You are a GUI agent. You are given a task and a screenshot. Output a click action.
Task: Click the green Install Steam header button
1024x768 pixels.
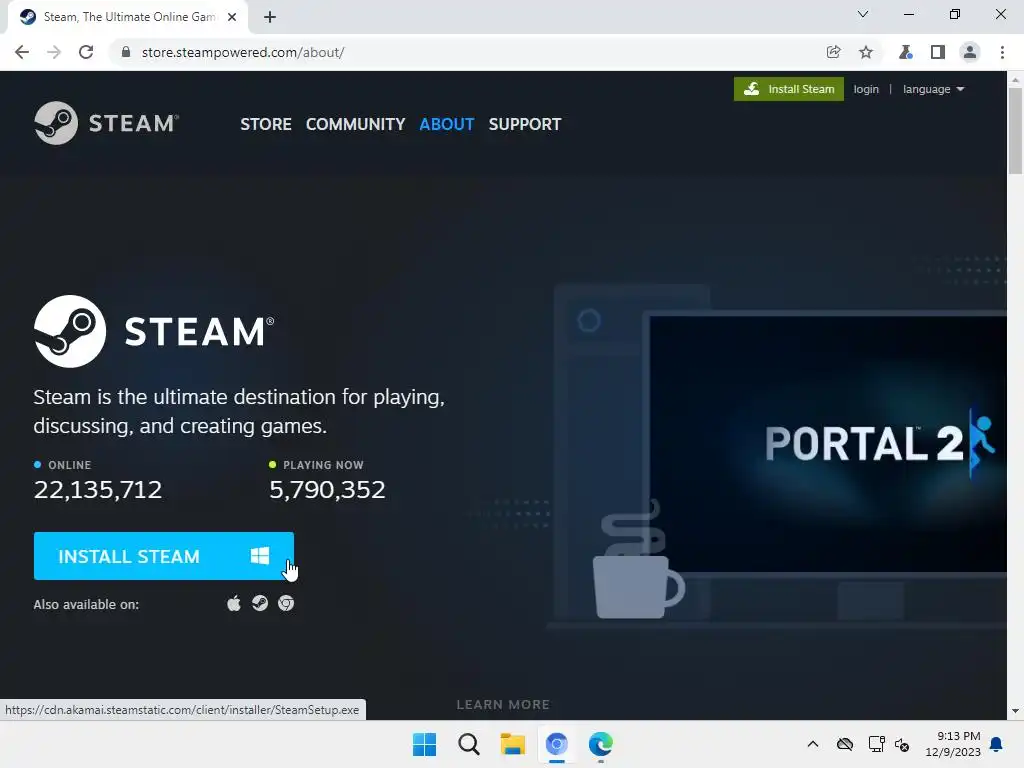click(789, 89)
